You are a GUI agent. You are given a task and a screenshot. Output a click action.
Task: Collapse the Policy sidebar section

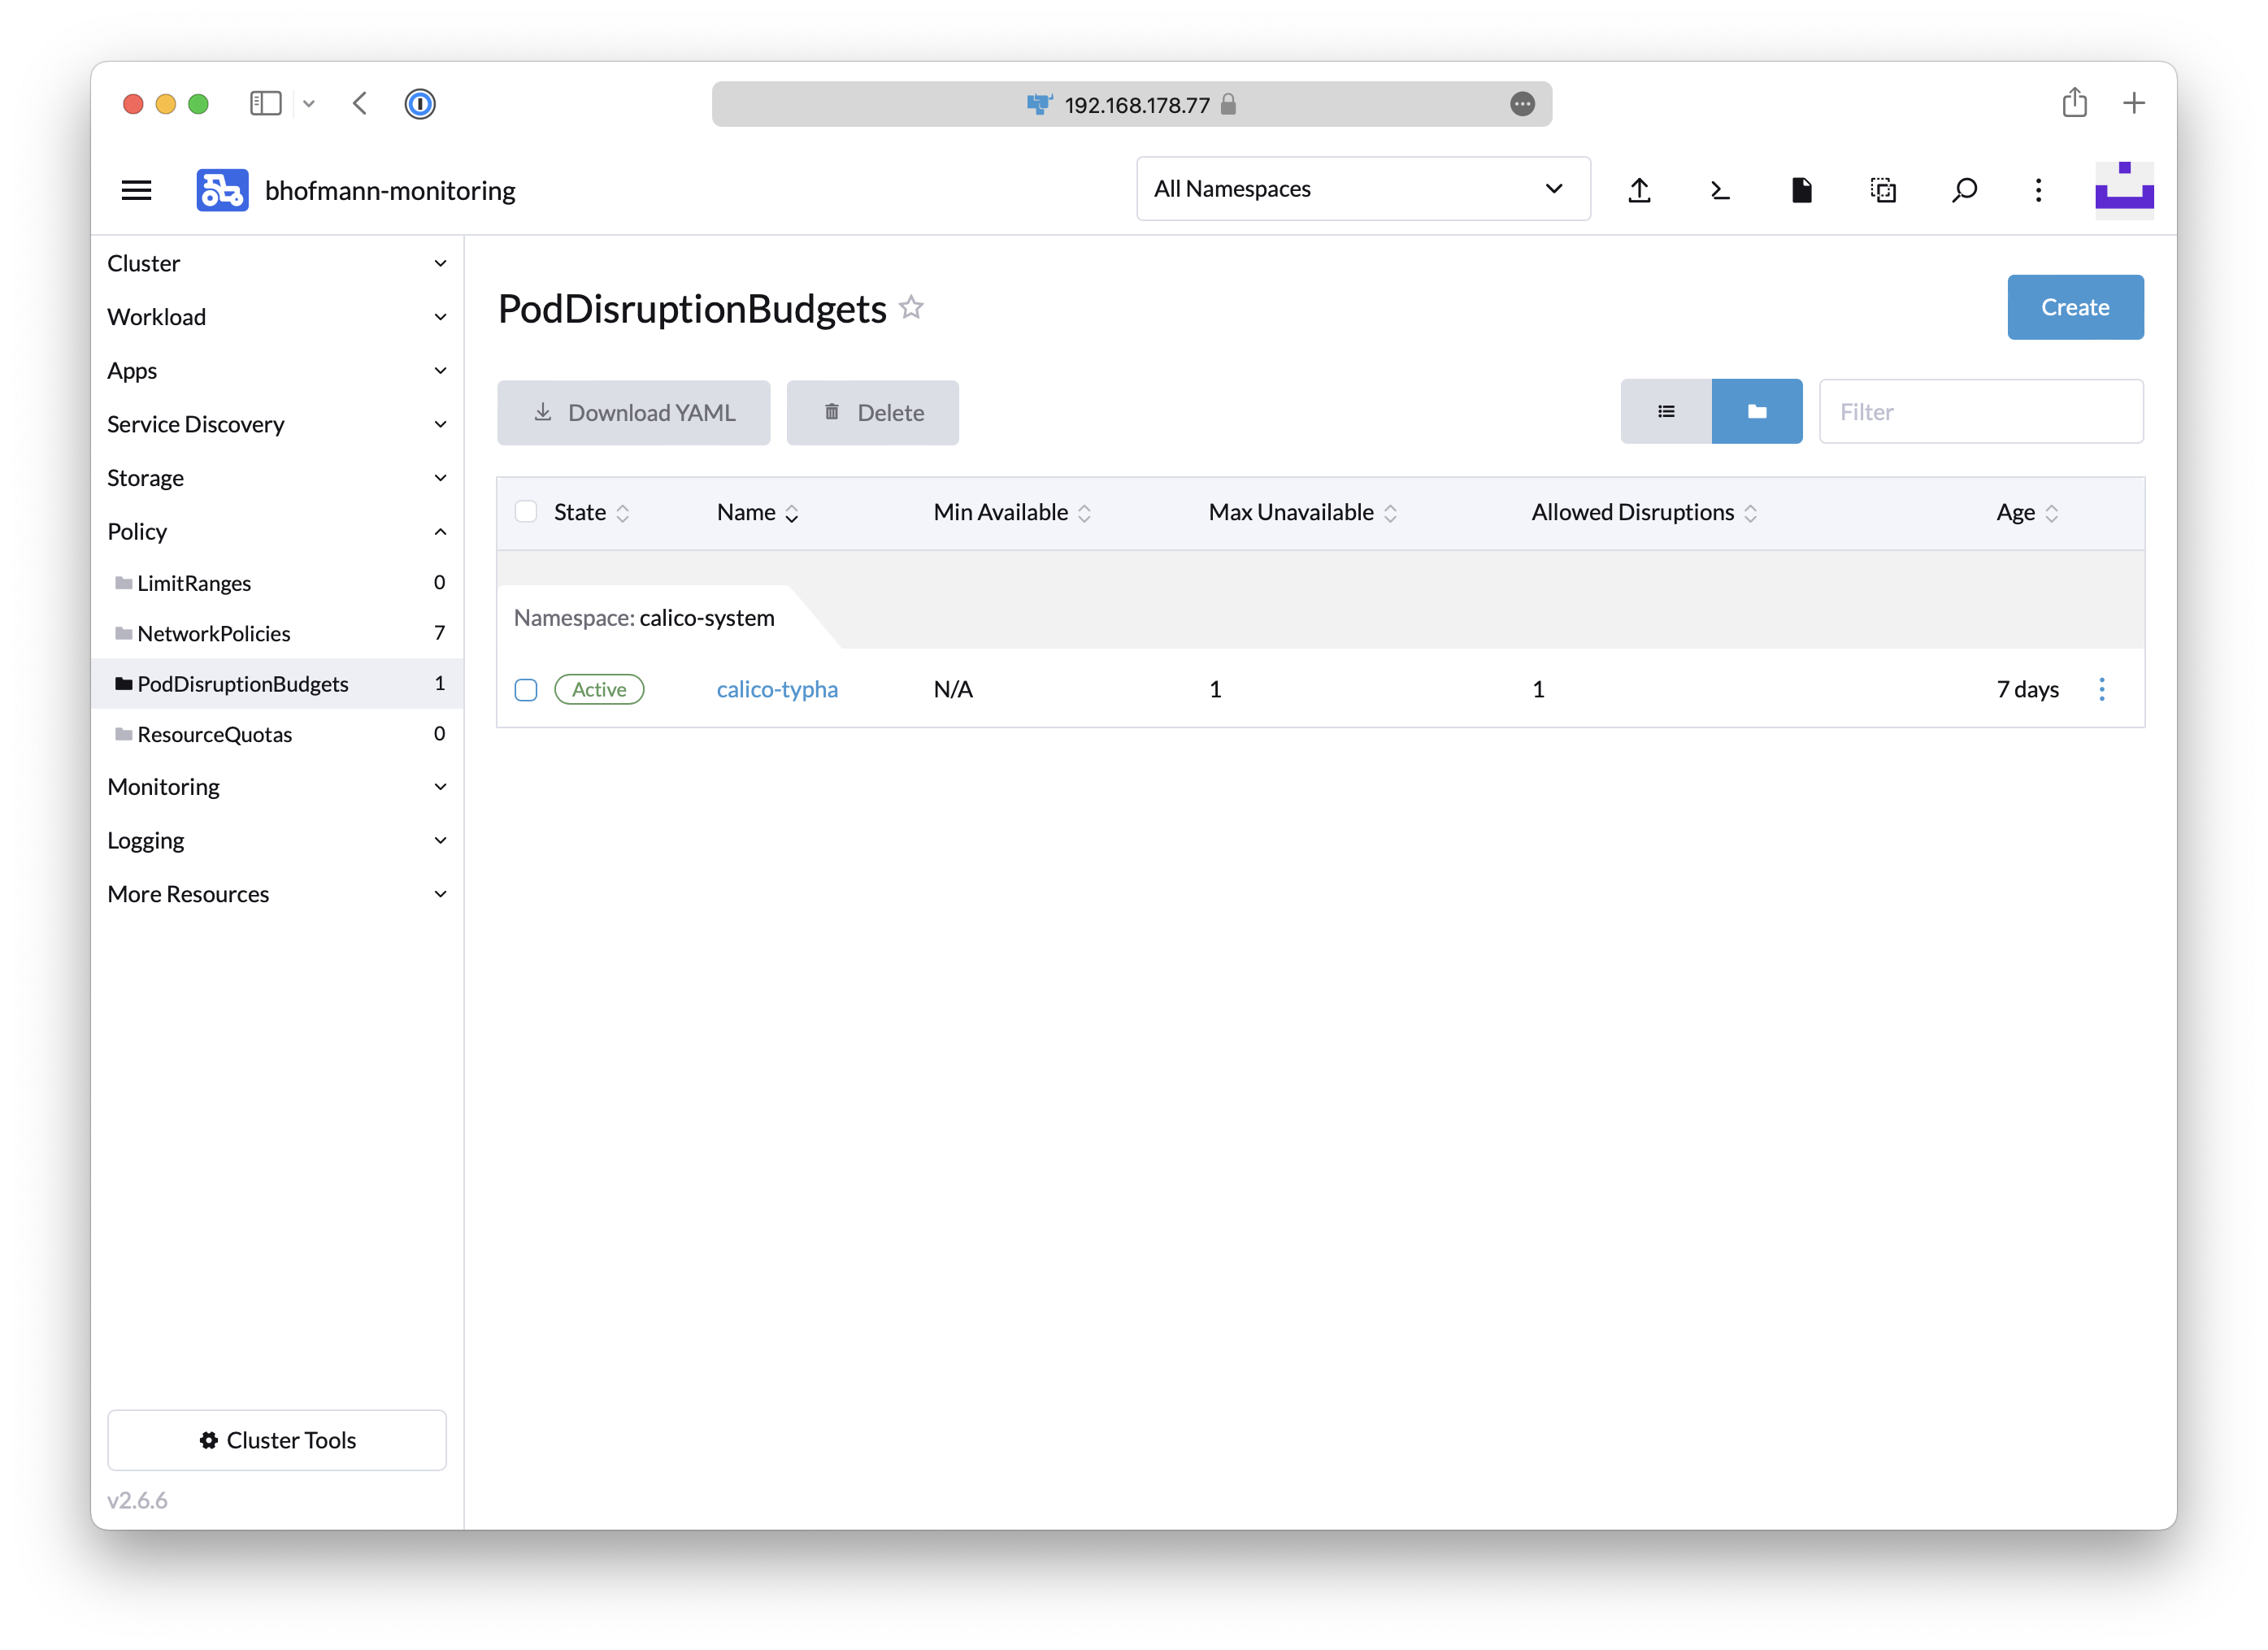[x=277, y=532]
